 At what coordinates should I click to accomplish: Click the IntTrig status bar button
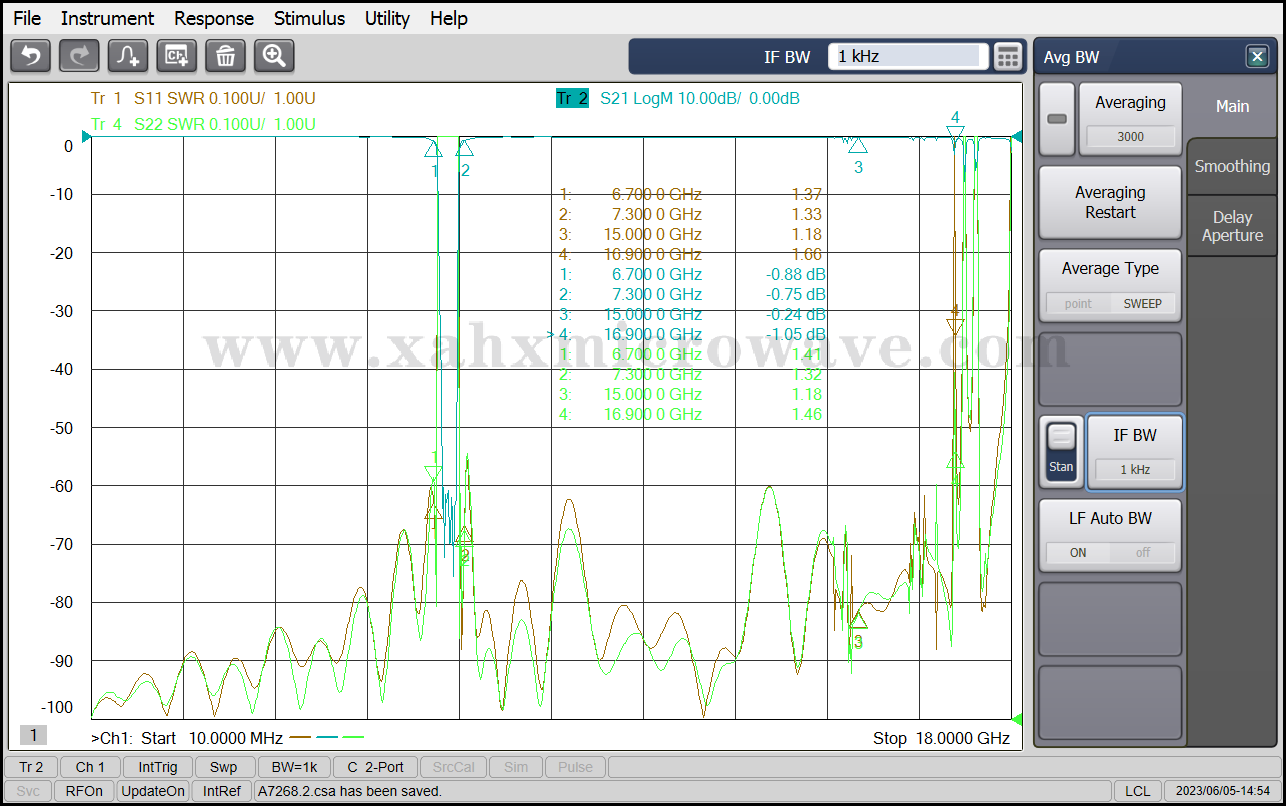pos(158,767)
